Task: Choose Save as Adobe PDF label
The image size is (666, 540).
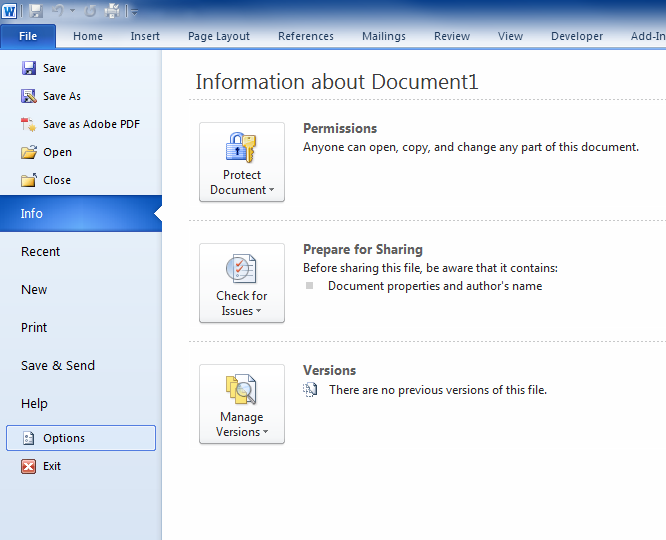Action: click(x=91, y=124)
